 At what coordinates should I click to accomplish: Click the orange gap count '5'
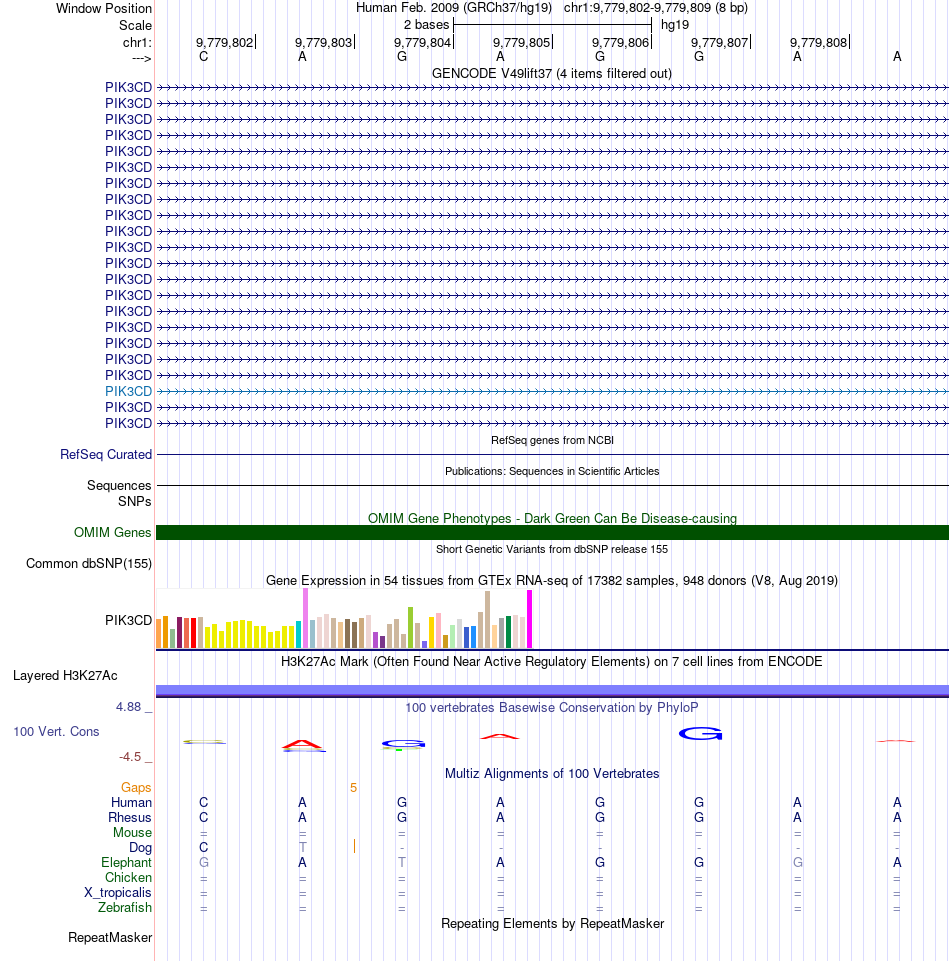pos(354,788)
